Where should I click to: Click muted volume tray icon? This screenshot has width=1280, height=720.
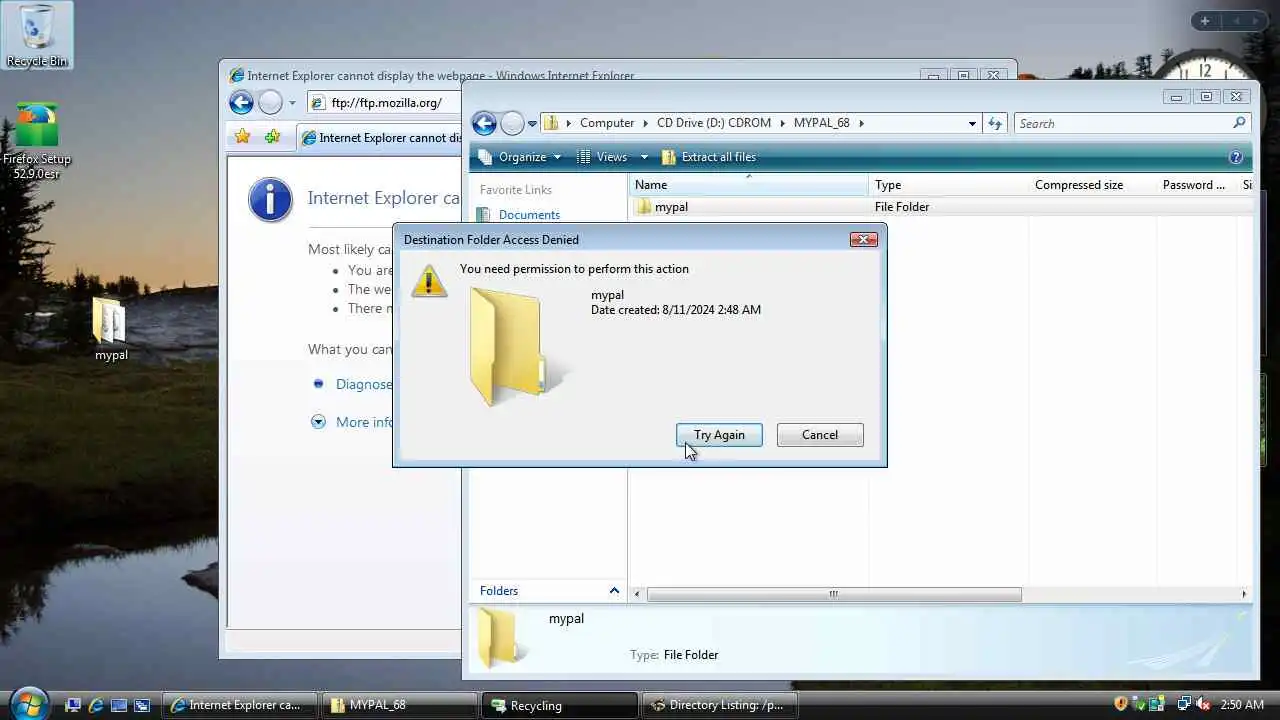[x=1202, y=704]
